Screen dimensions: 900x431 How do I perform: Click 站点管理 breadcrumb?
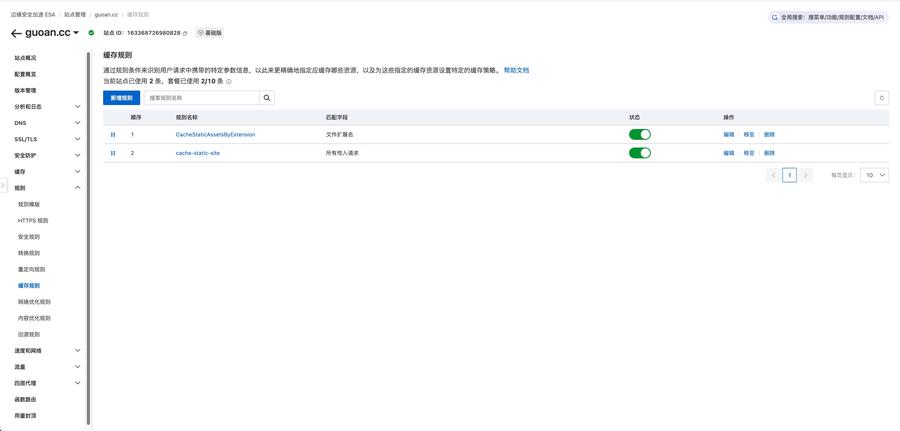(75, 14)
